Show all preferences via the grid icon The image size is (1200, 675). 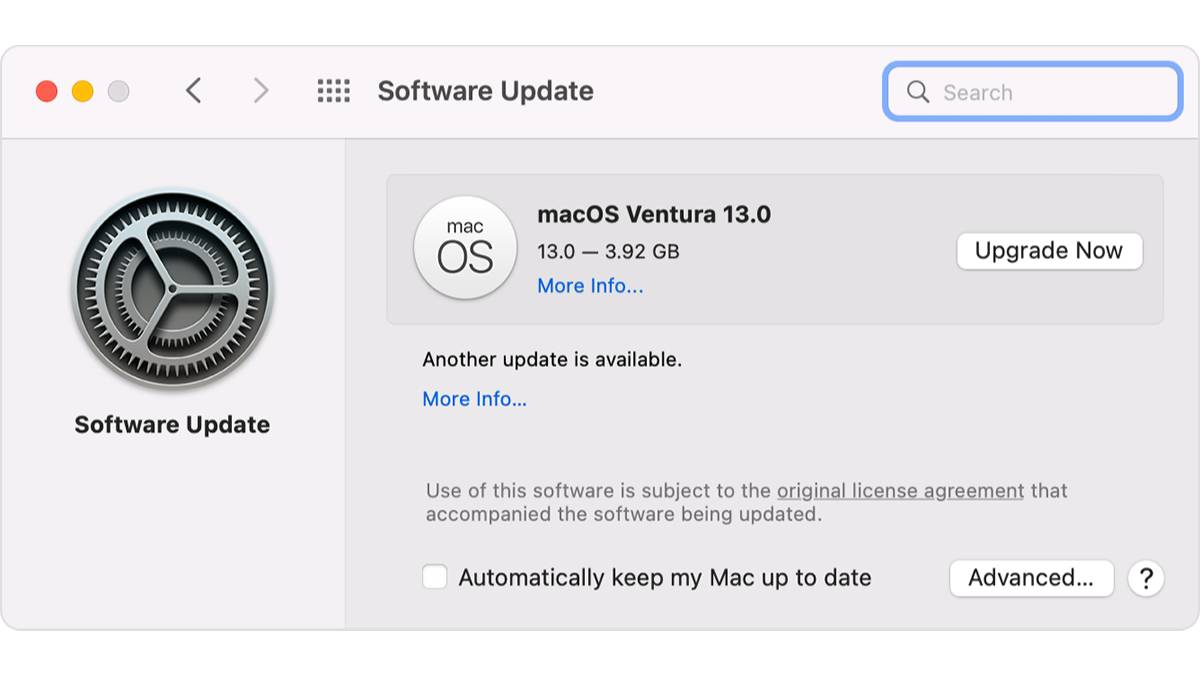coord(333,91)
